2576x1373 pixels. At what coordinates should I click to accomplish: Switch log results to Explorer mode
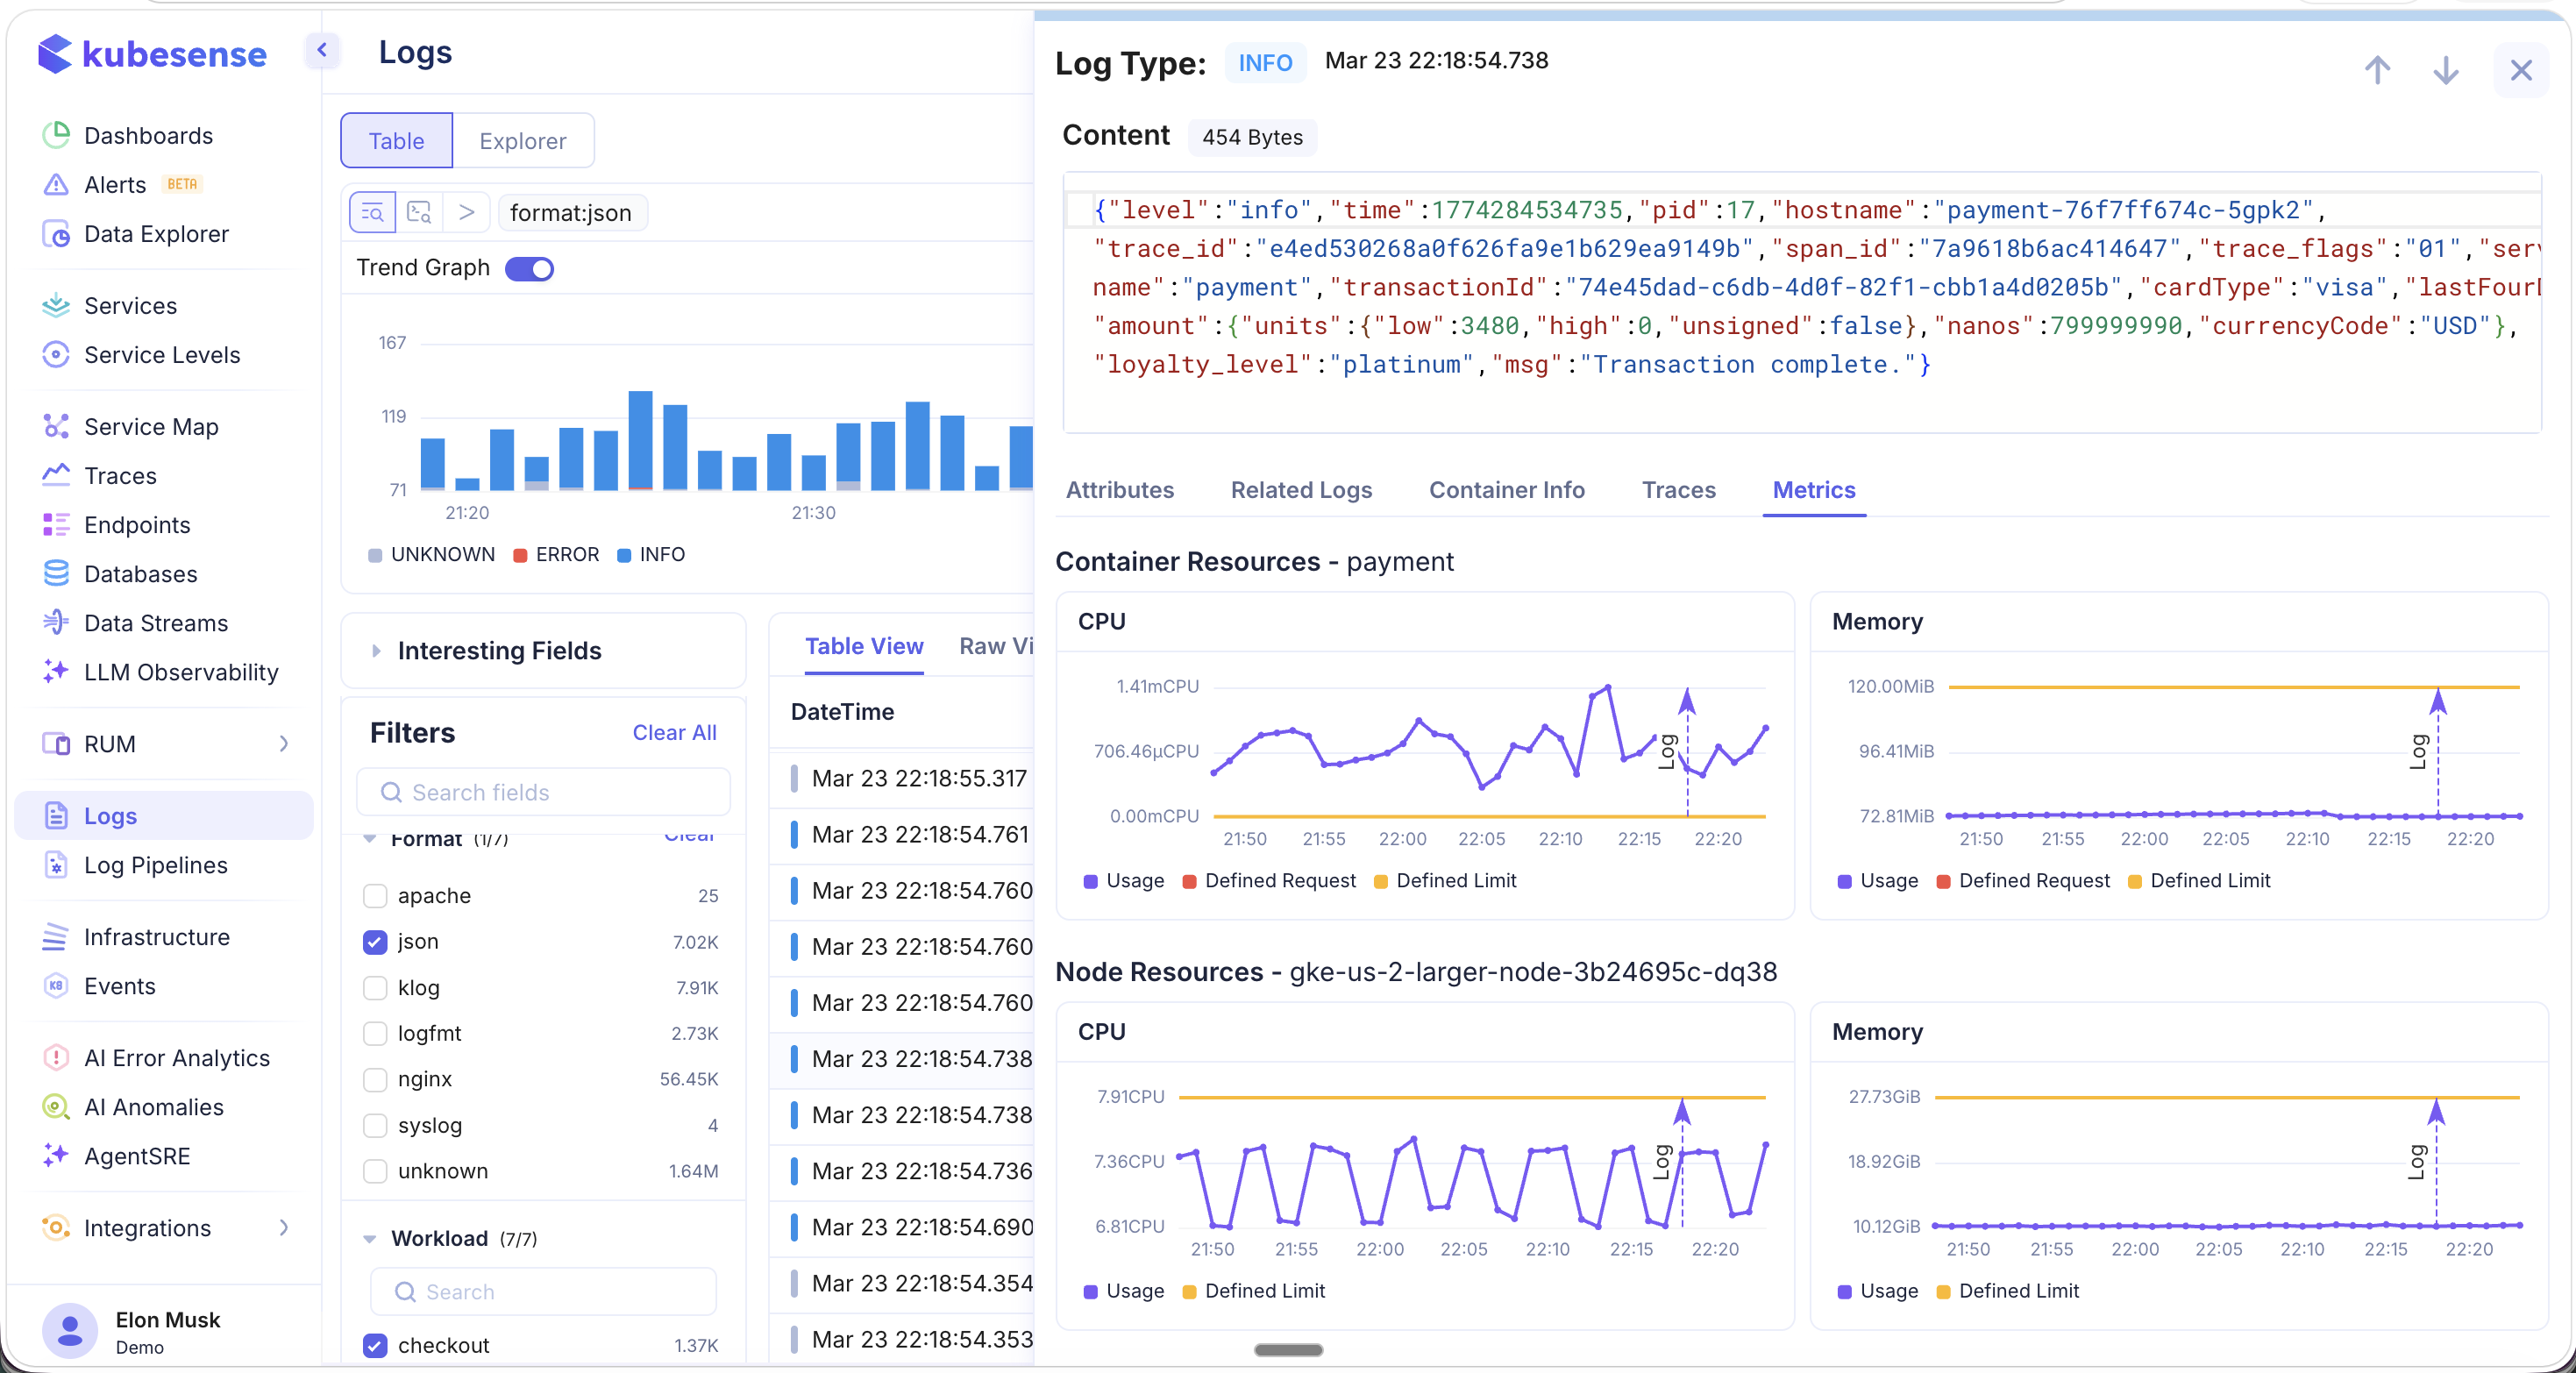[523, 141]
